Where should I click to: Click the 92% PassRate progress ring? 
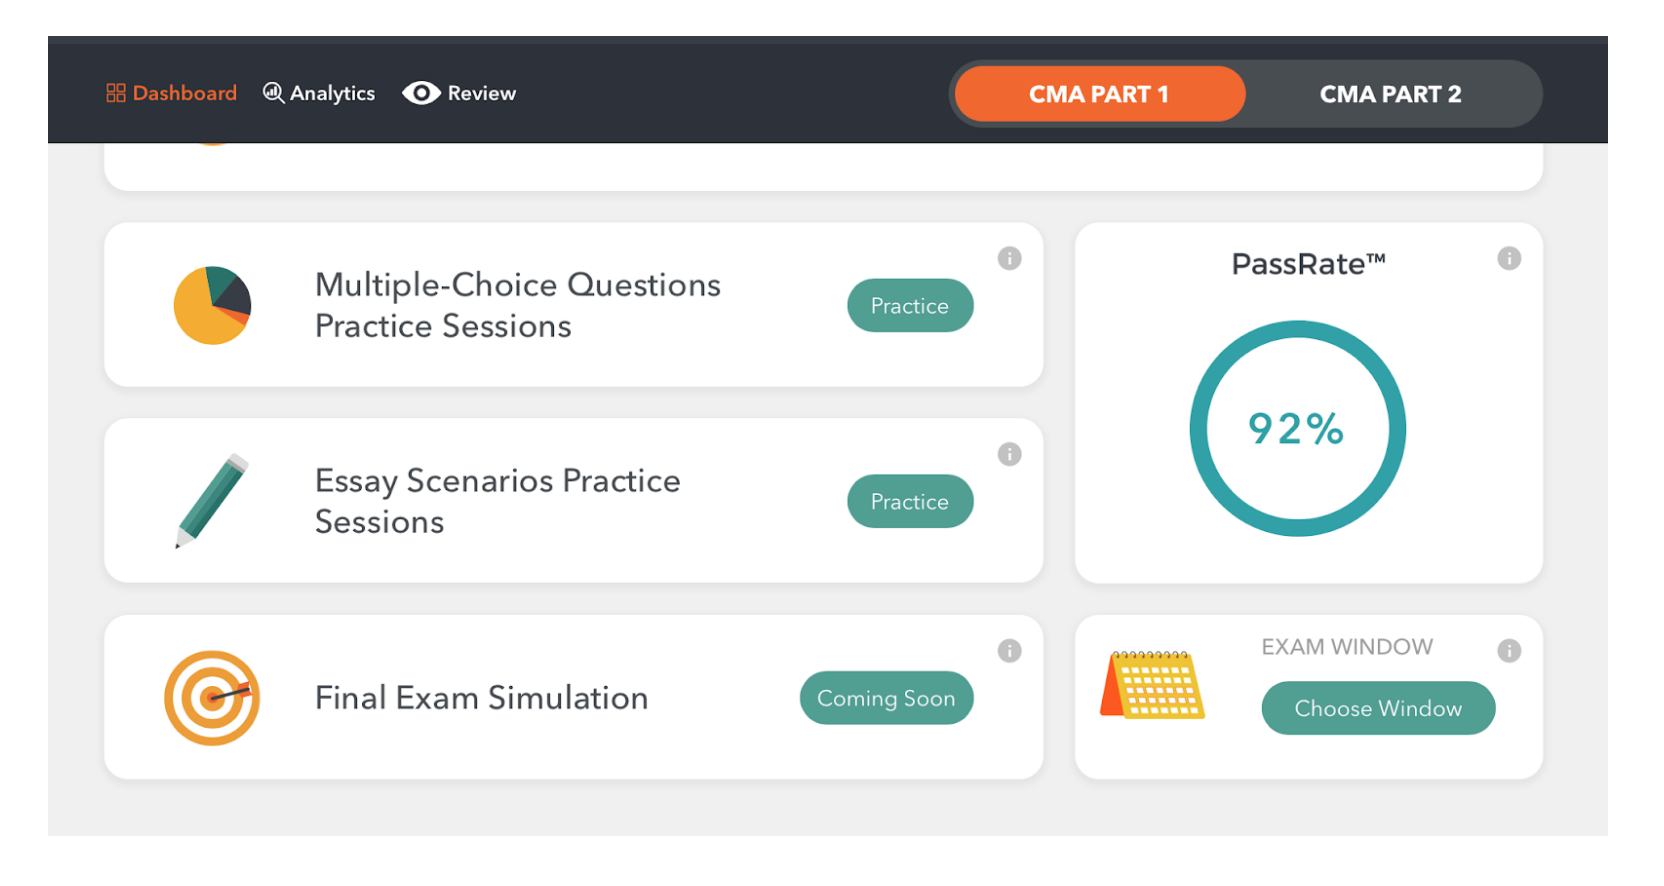[1297, 429]
